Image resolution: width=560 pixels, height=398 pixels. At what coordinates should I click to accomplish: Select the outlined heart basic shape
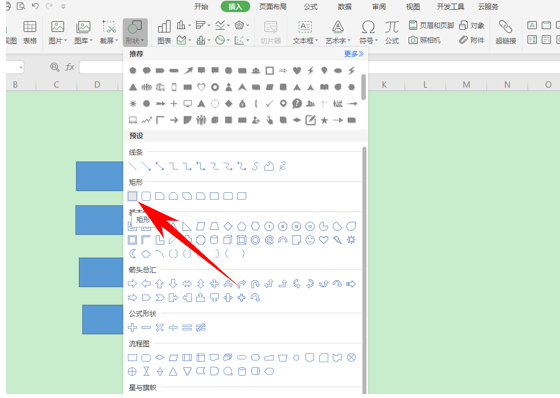[x=324, y=240]
